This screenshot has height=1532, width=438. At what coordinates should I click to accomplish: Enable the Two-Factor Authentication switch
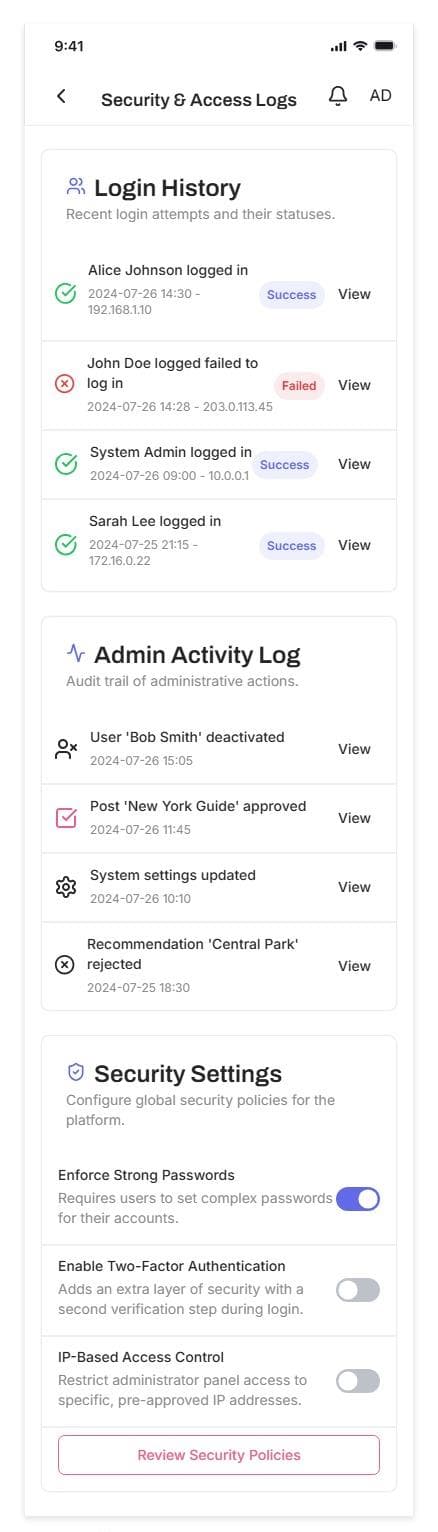coord(358,1290)
